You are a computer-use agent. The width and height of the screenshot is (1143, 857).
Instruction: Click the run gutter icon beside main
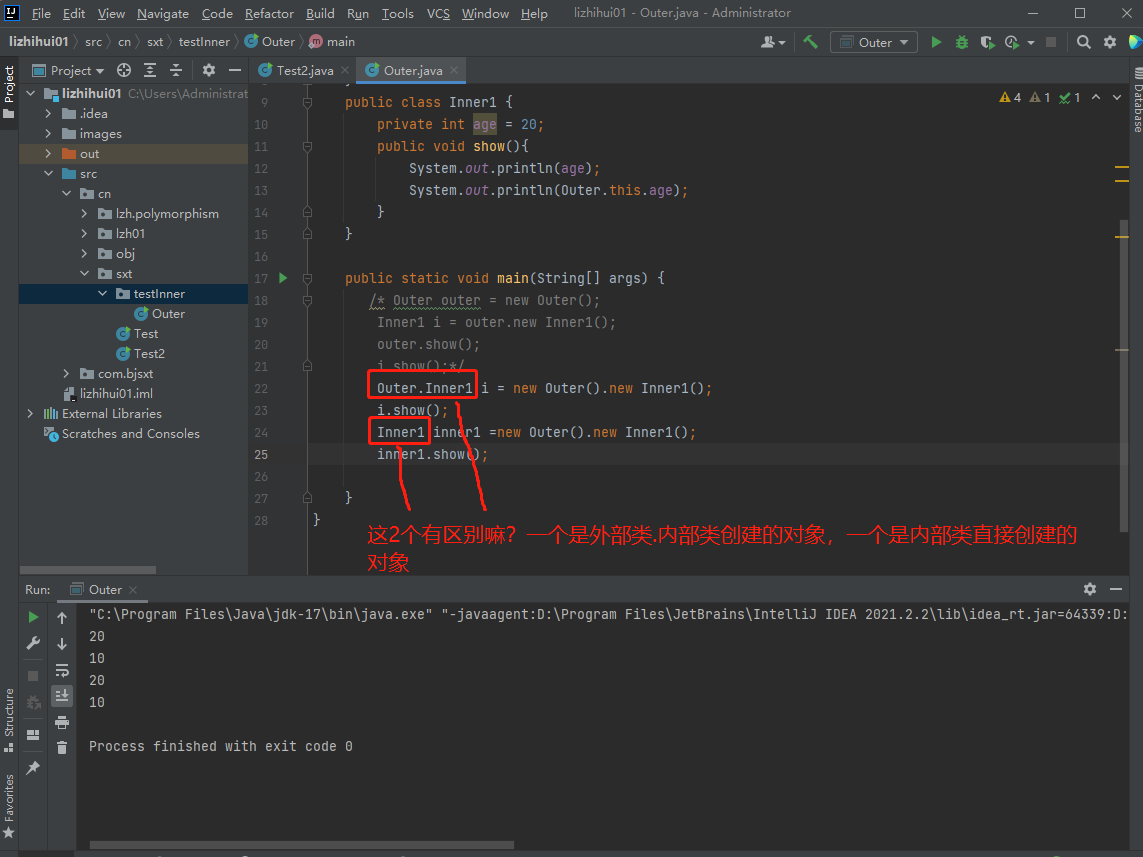pos(284,278)
